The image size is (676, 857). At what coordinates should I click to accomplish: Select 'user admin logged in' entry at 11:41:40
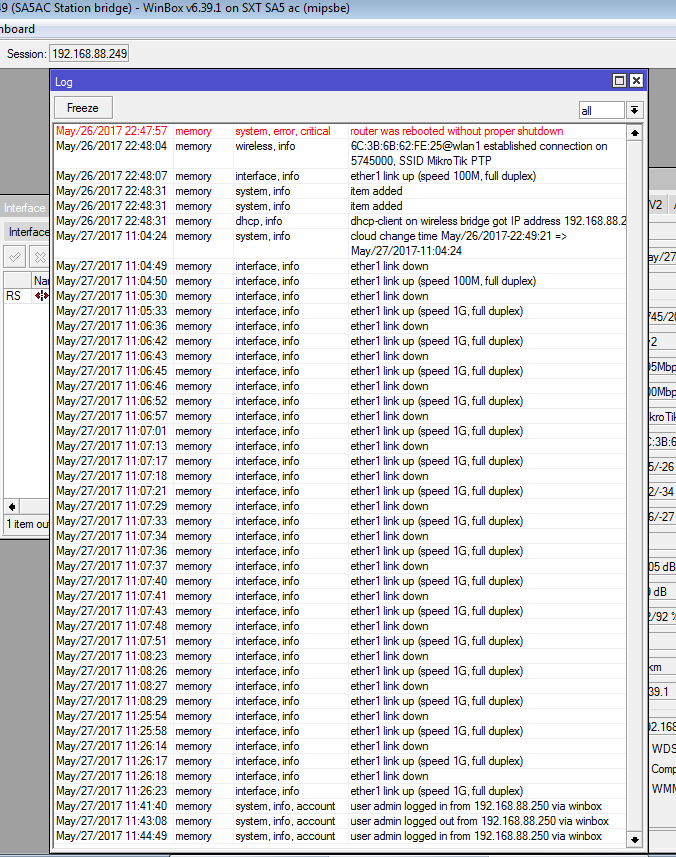click(x=340, y=806)
